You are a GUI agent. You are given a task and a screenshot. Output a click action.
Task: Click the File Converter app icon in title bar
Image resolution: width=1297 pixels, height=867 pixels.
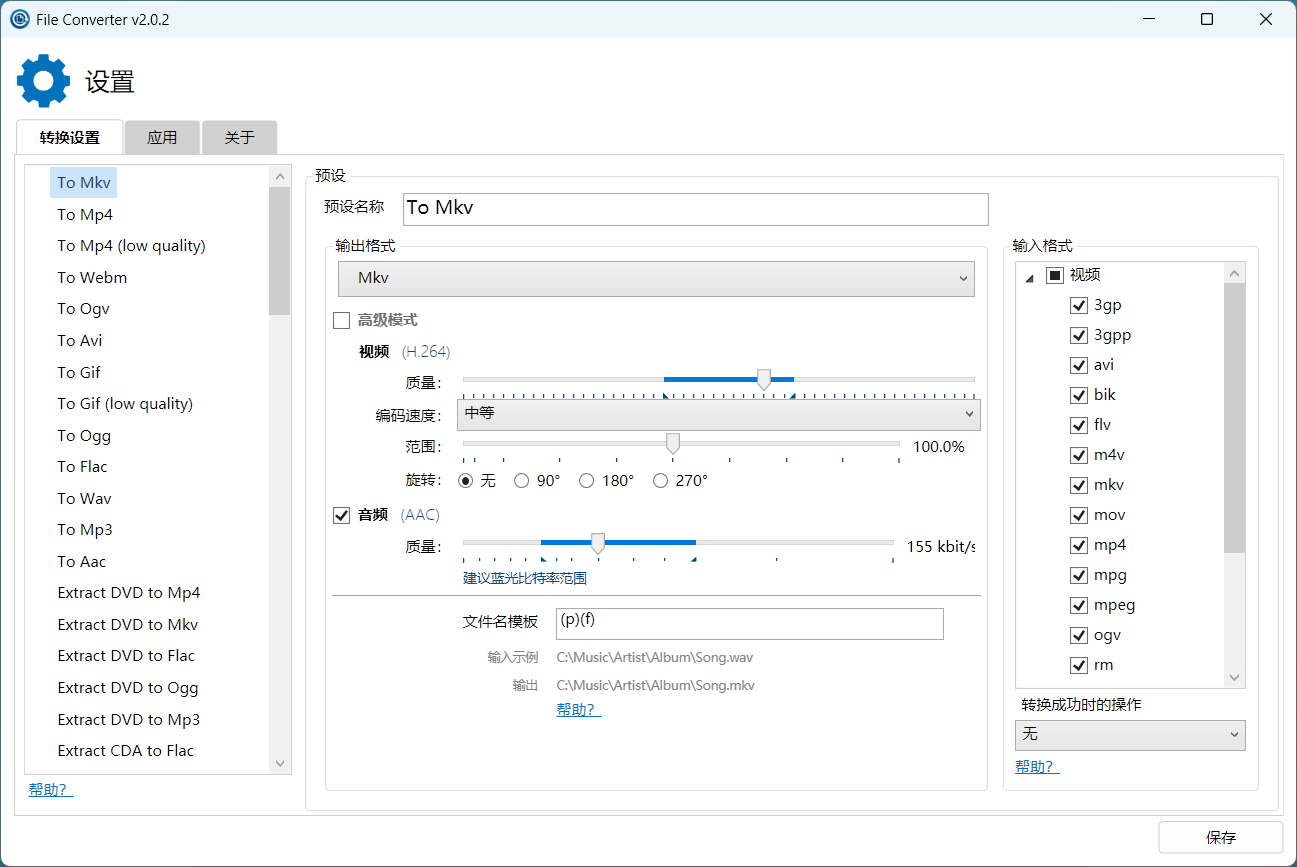pyautogui.click(x=19, y=19)
